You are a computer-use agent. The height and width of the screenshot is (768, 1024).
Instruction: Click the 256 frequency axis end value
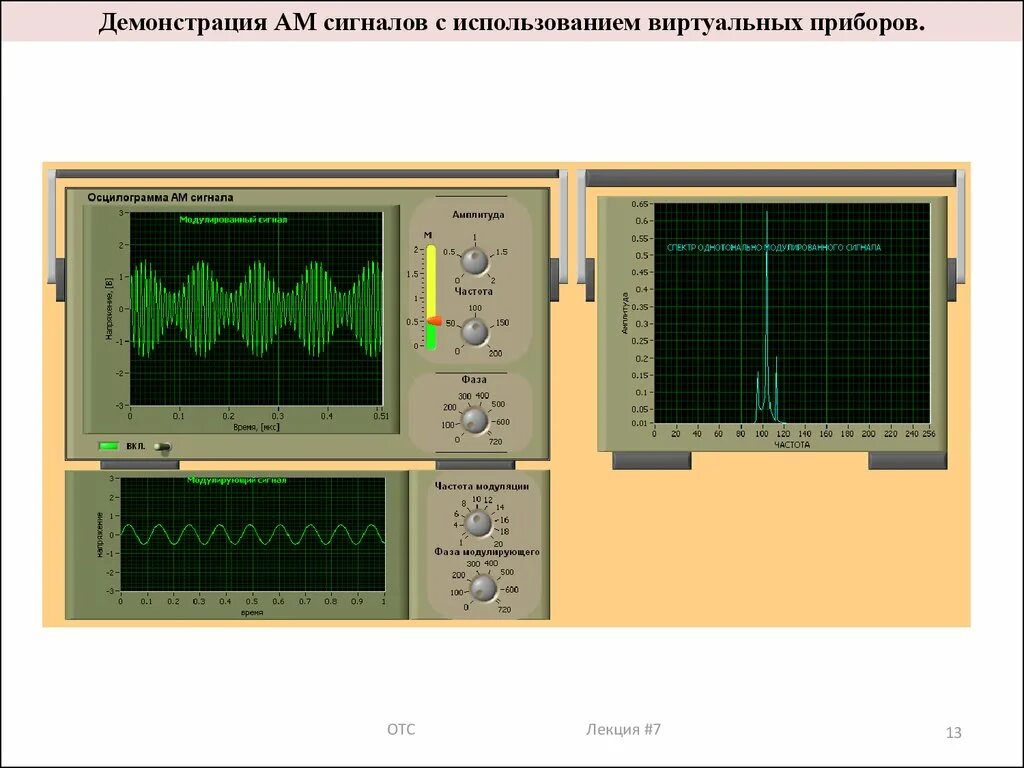tap(929, 434)
